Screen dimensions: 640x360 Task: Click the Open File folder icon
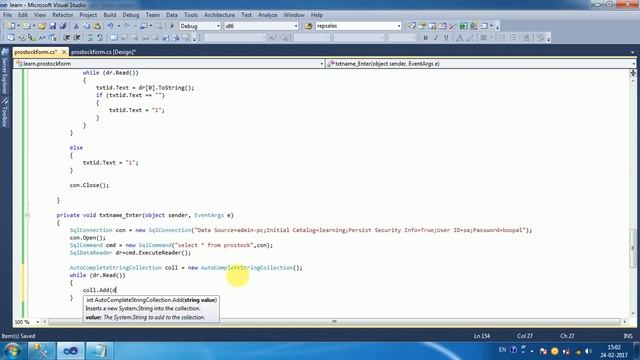tap(42, 26)
